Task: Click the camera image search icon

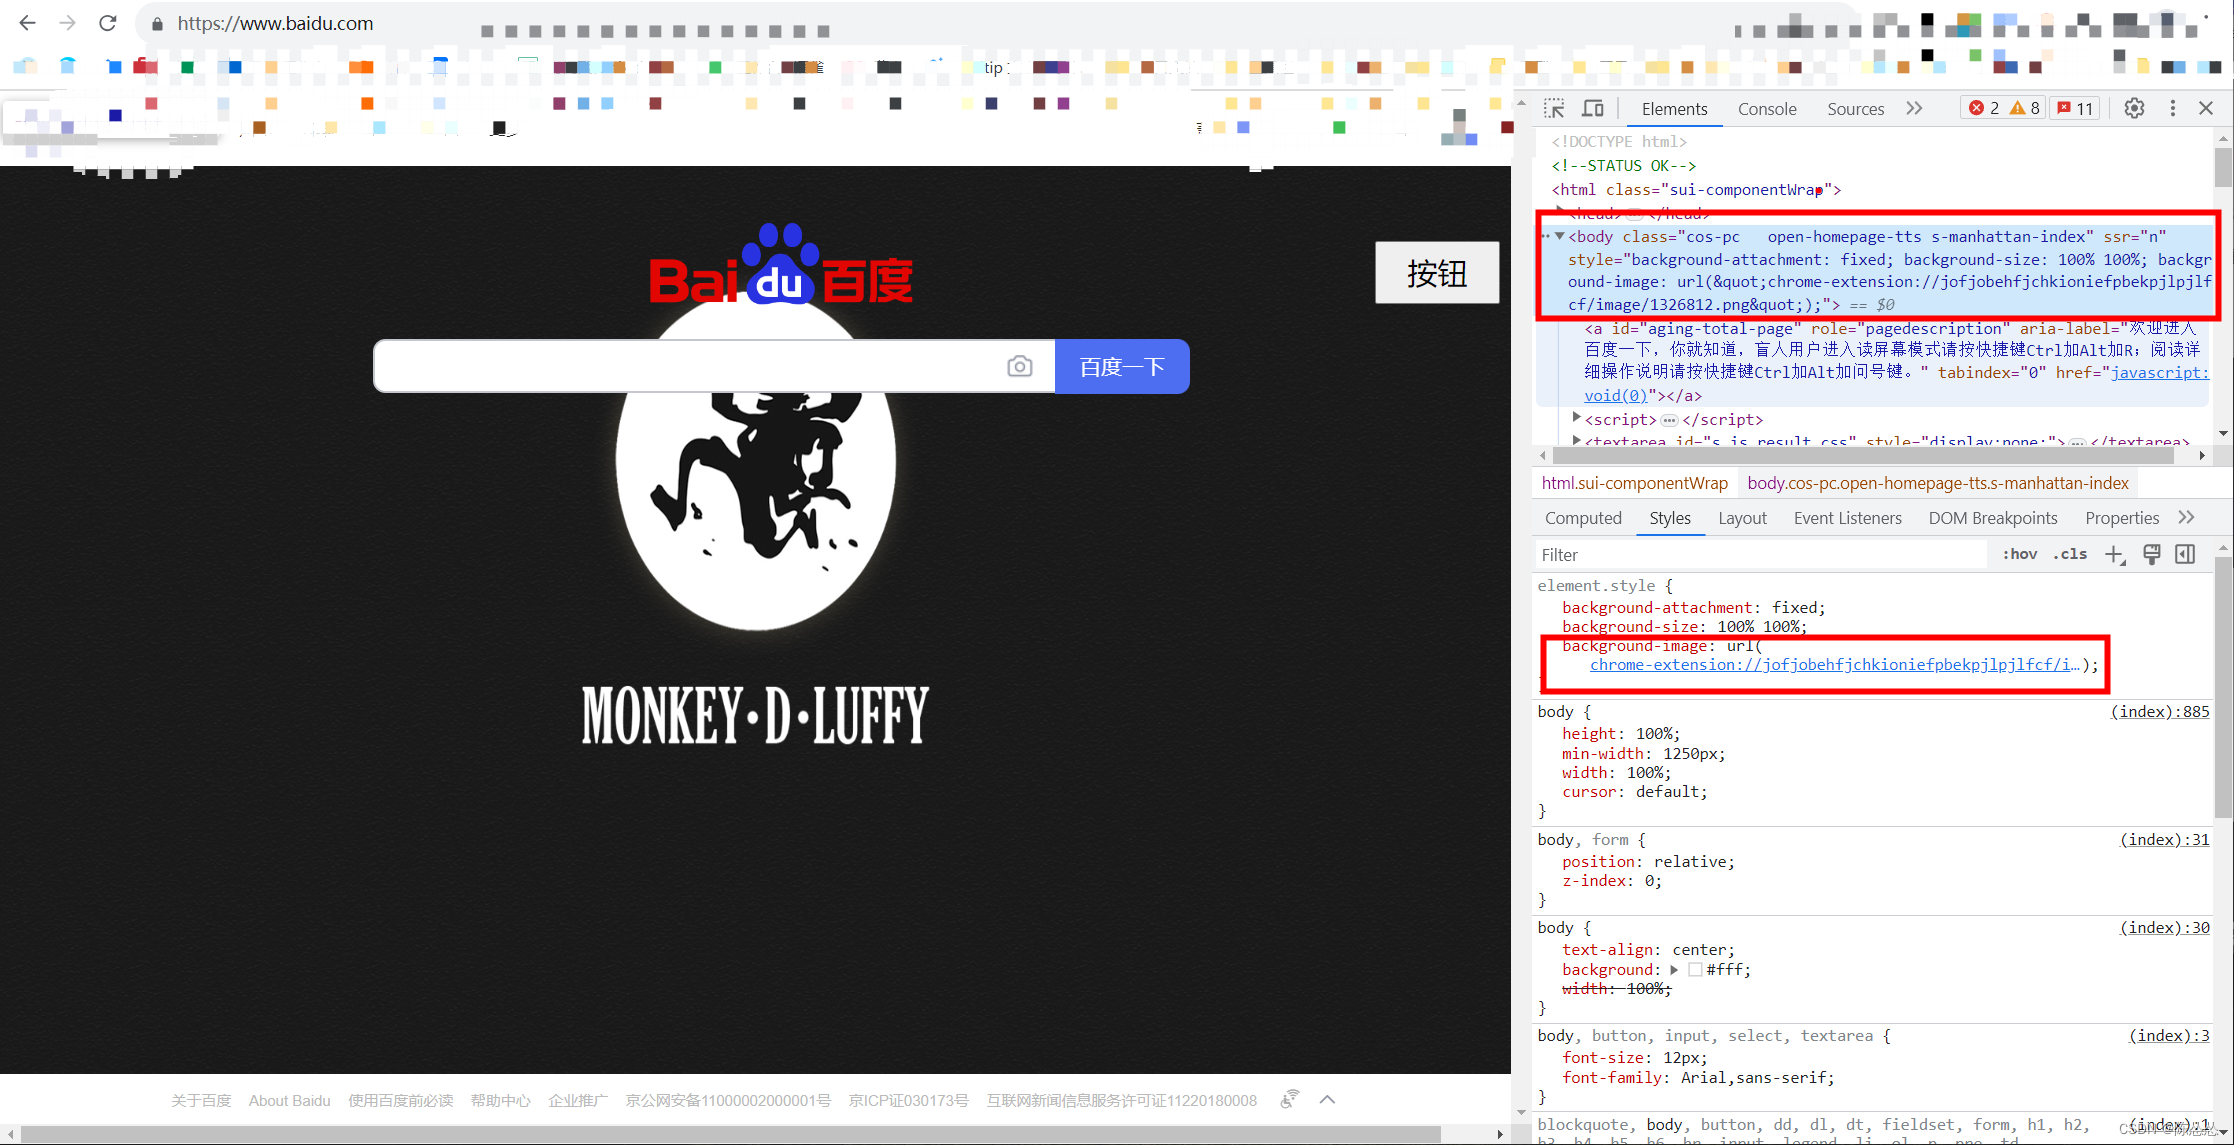Action: (x=1019, y=367)
